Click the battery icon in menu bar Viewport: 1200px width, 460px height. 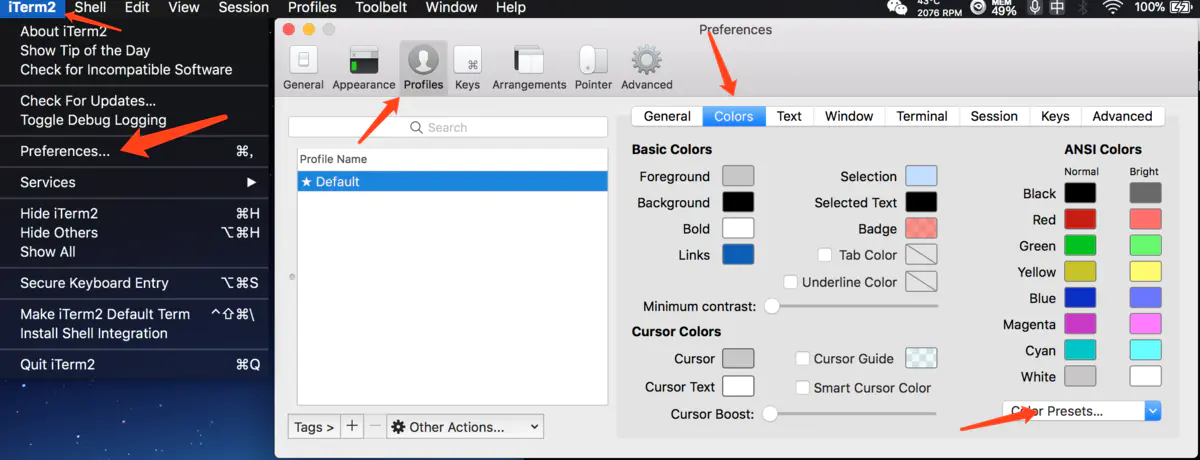(1181, 8)
